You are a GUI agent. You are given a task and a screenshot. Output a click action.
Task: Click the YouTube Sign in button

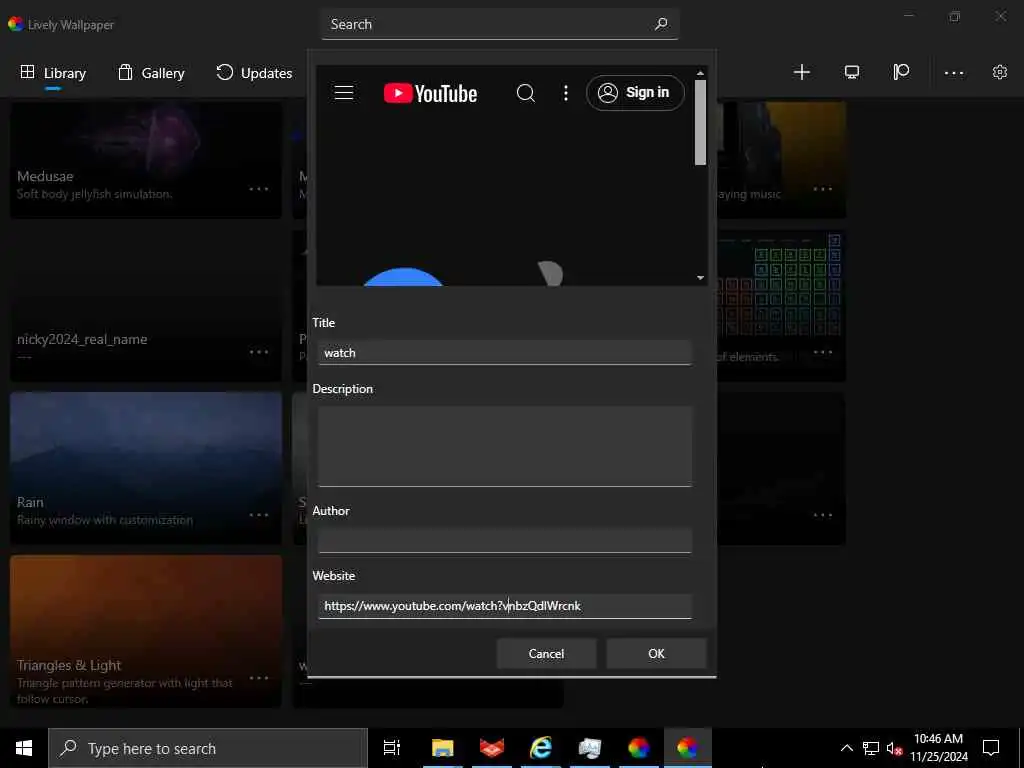point(635,93)
